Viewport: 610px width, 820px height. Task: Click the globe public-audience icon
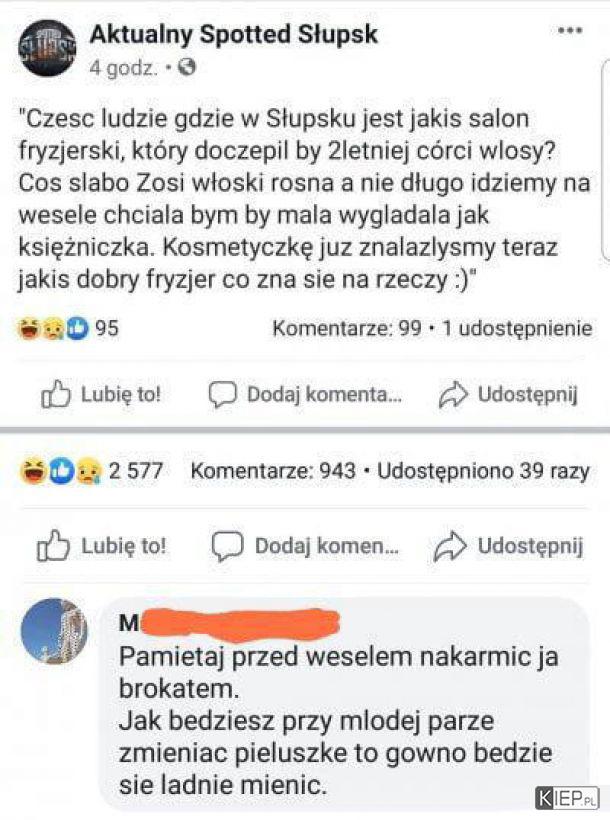coord(187,67)
